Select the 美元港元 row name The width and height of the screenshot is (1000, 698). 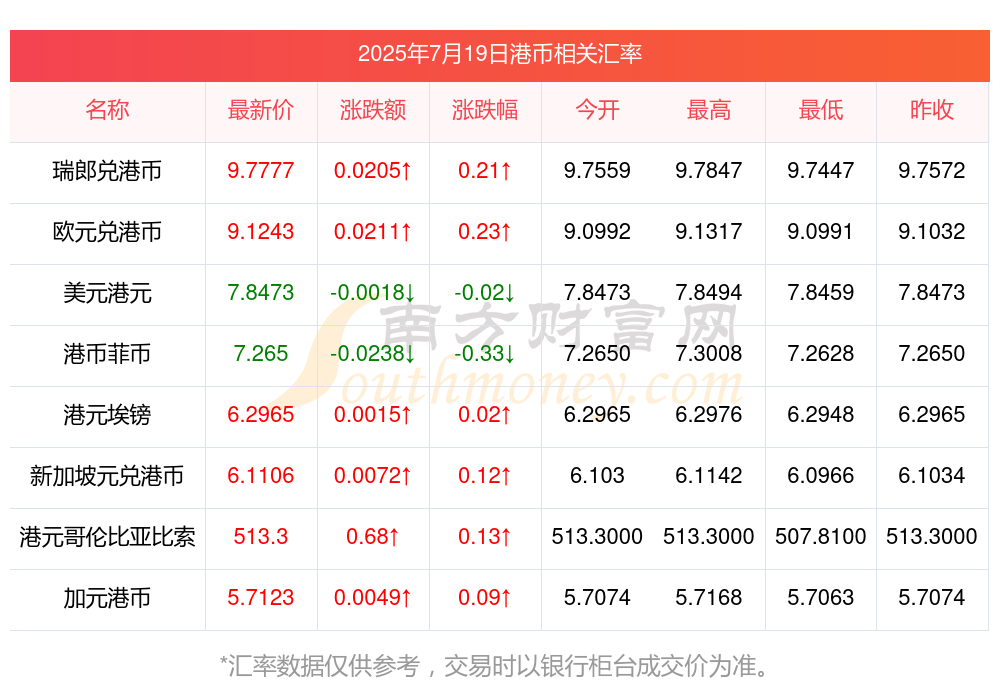(107, 293)
